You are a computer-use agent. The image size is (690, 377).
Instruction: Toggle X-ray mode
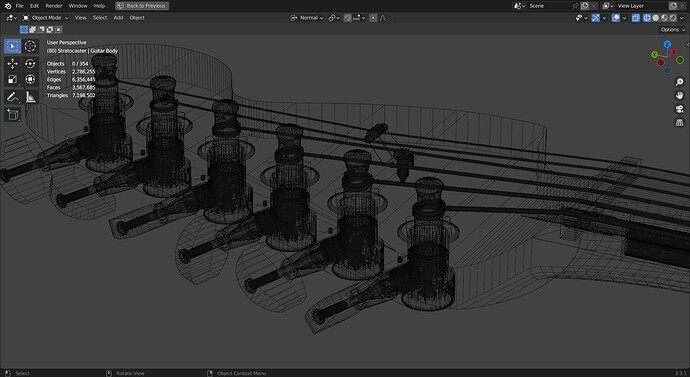pyautogui.click(x=636, y=18)
